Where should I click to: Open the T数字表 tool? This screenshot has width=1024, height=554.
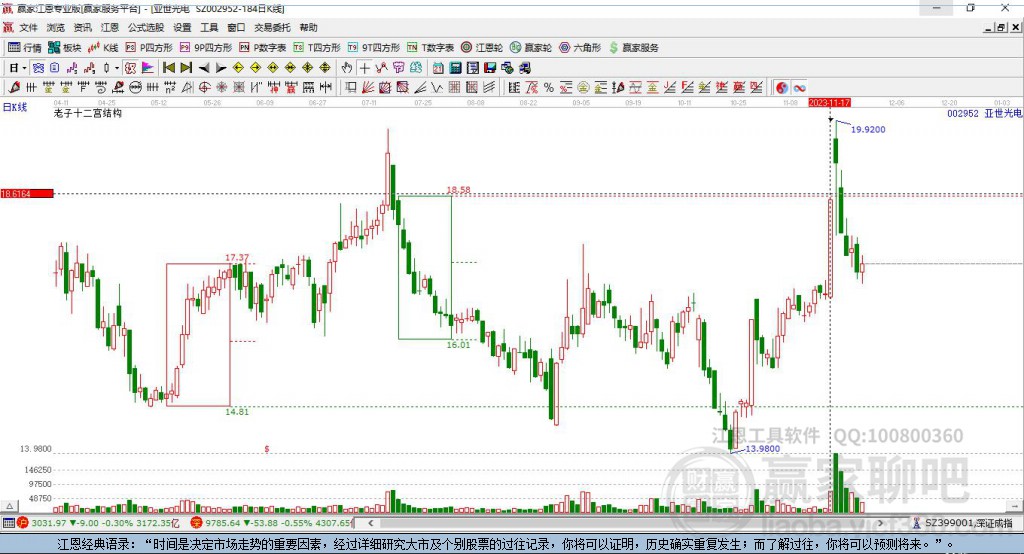(430, 48)
